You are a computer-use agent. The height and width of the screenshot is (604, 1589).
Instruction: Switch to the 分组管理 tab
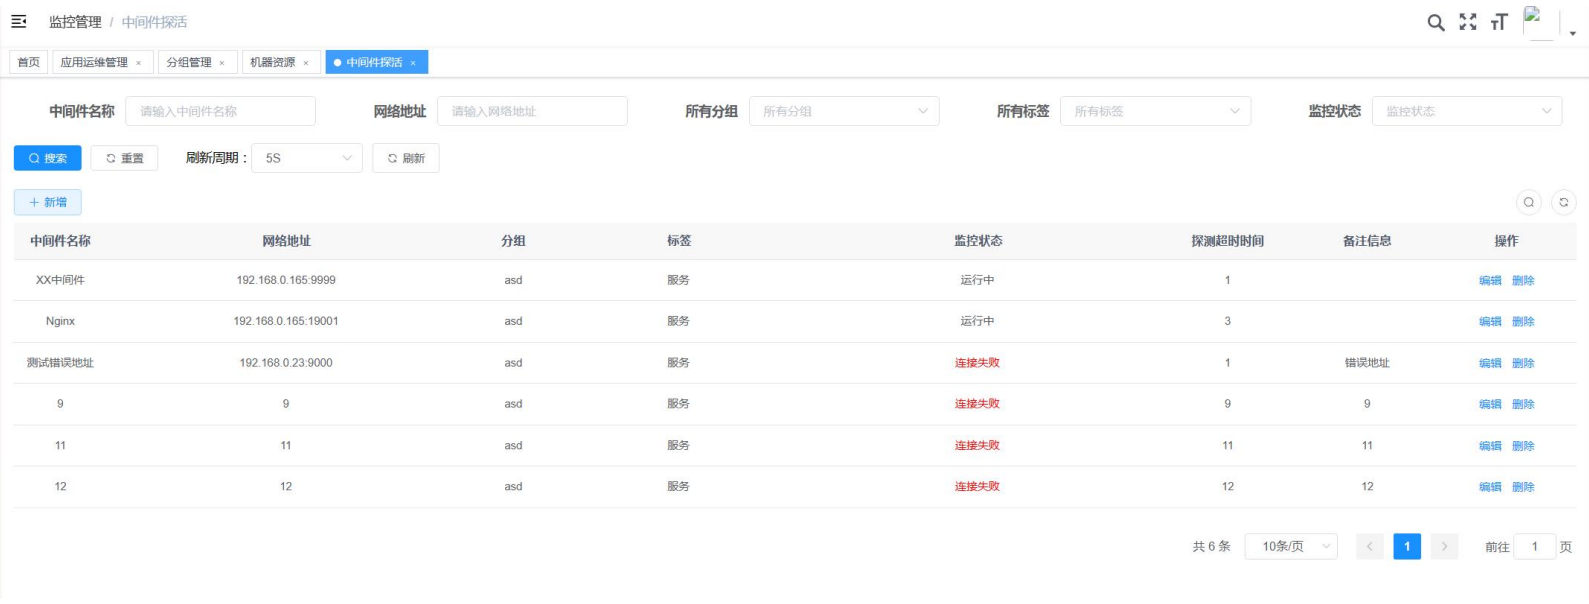click(x=189, y=62)
